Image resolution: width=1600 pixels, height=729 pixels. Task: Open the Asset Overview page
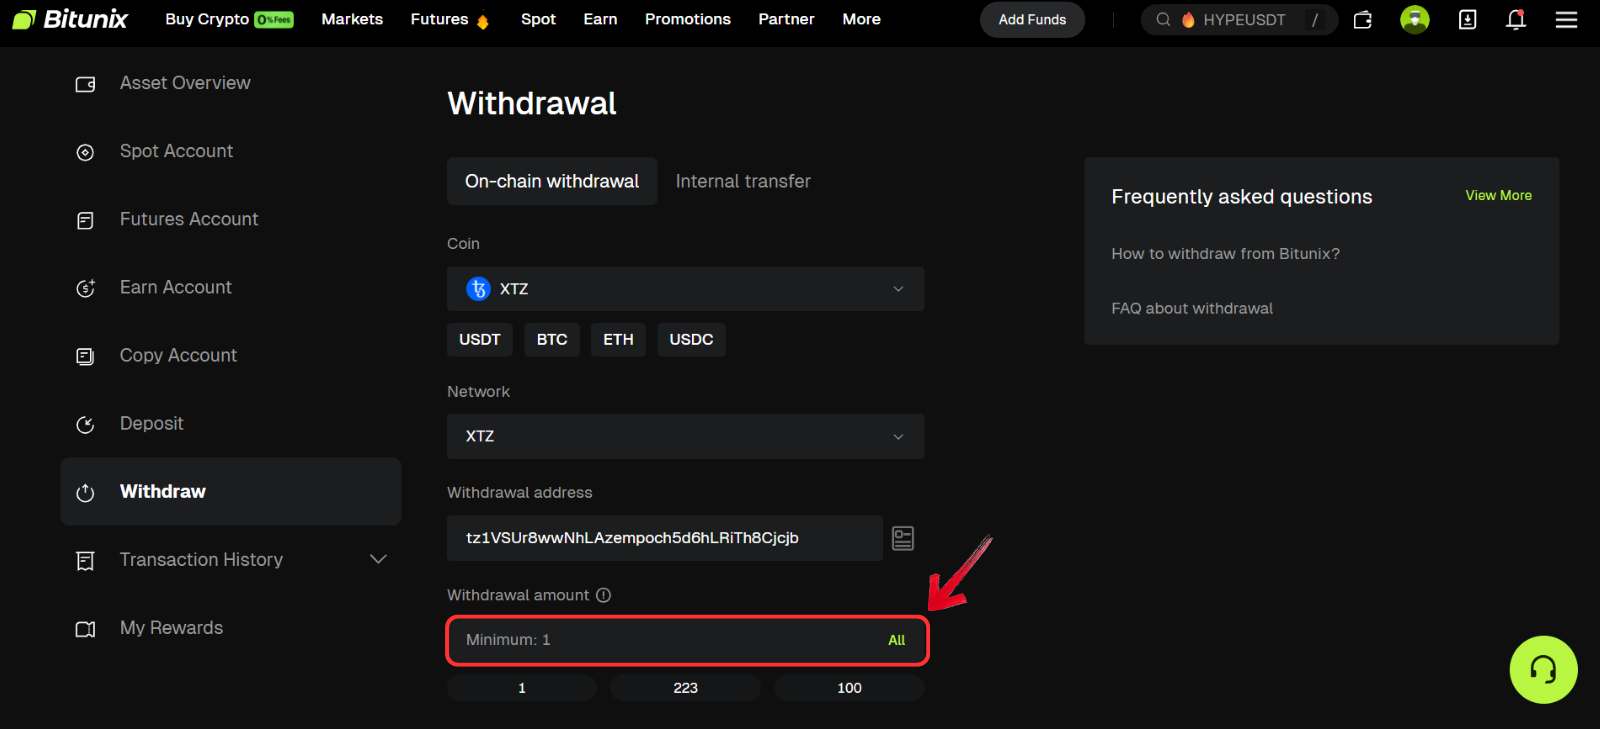tap(185, 83)
